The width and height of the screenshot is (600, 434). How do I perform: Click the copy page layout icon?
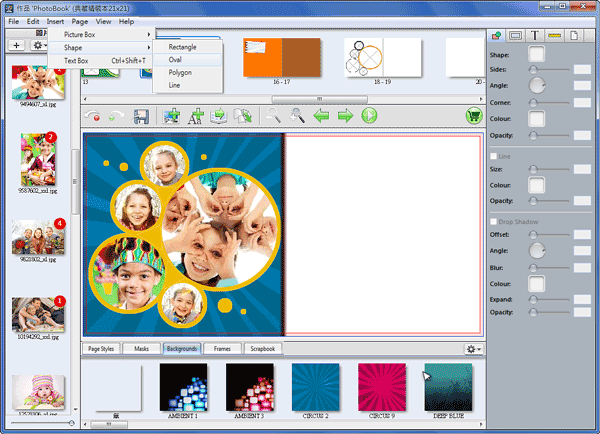(243, 116)
